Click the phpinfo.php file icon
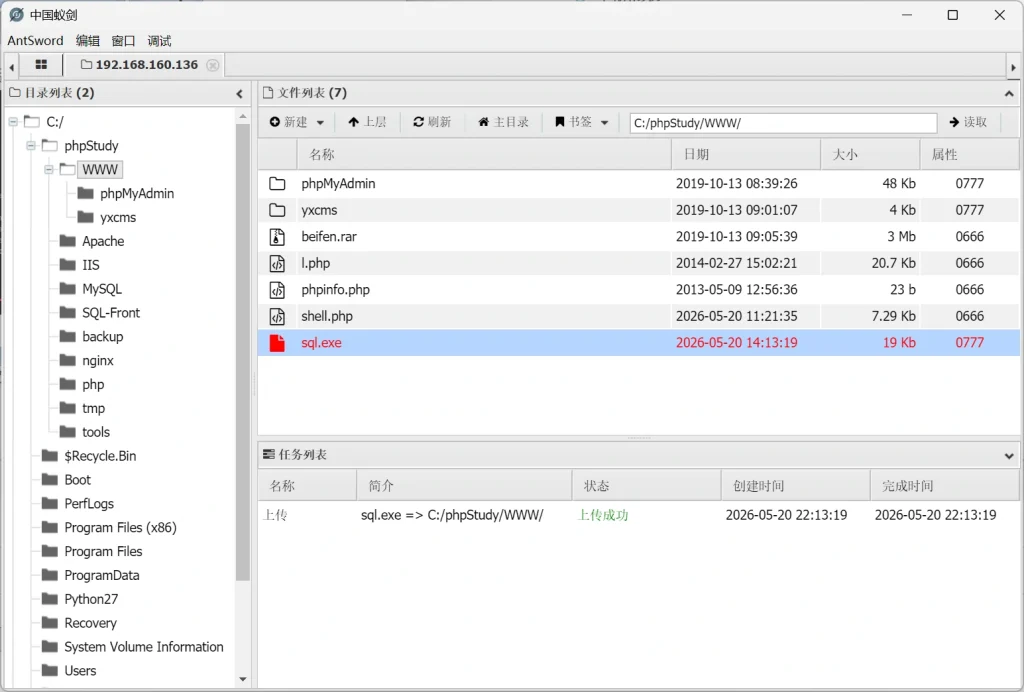 pos(277,289)
